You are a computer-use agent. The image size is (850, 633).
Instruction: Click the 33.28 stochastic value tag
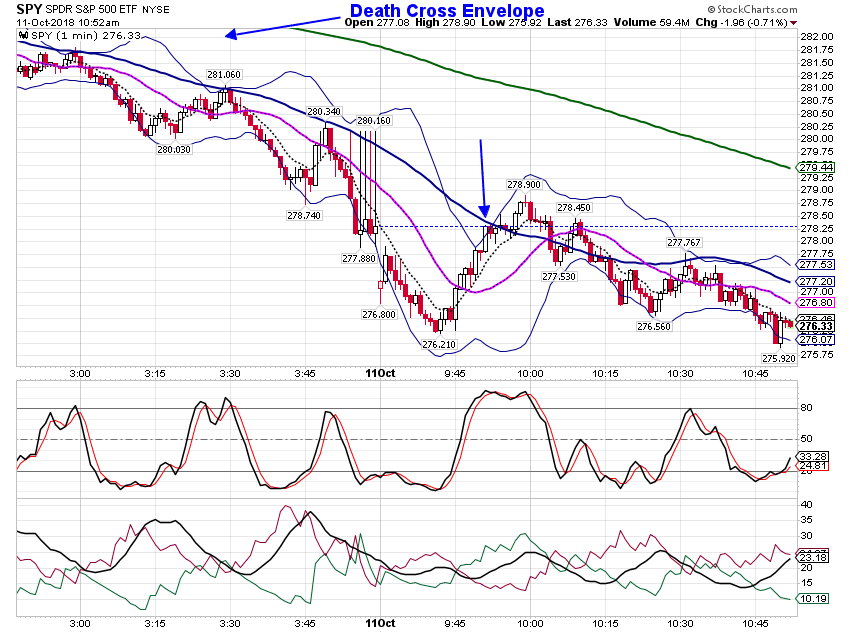tap(812, 456)
